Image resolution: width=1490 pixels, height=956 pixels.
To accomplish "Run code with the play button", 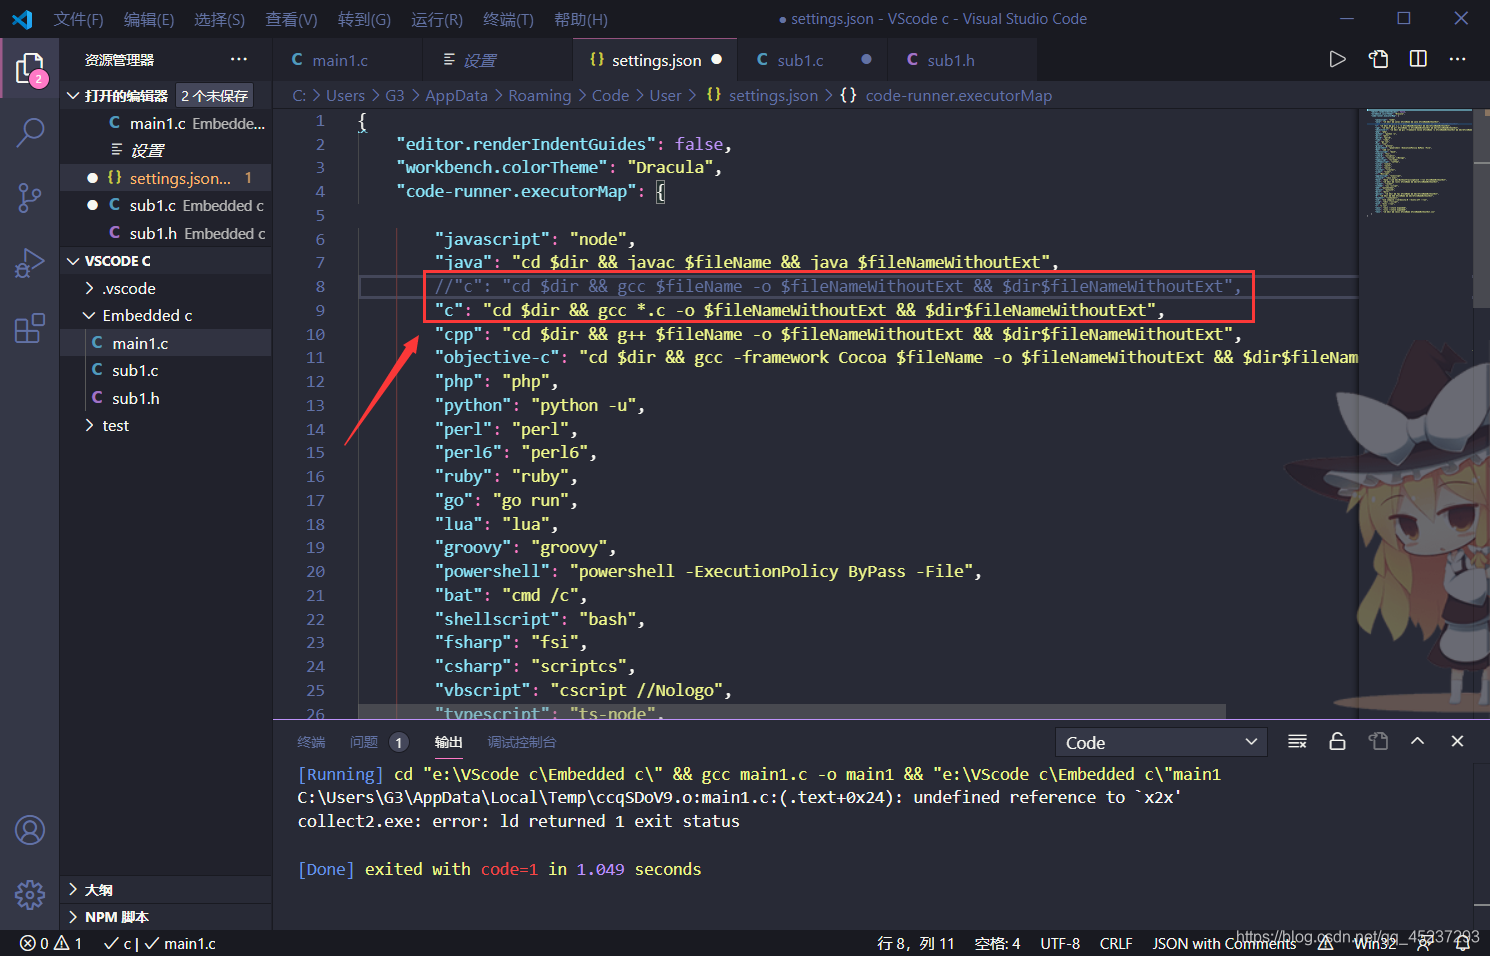I will coord(1337,60).
